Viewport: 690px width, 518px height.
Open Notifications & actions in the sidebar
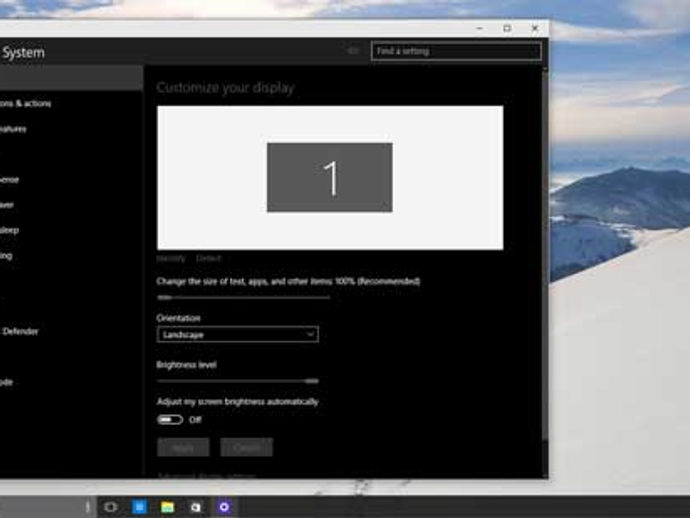pos(26,103)
